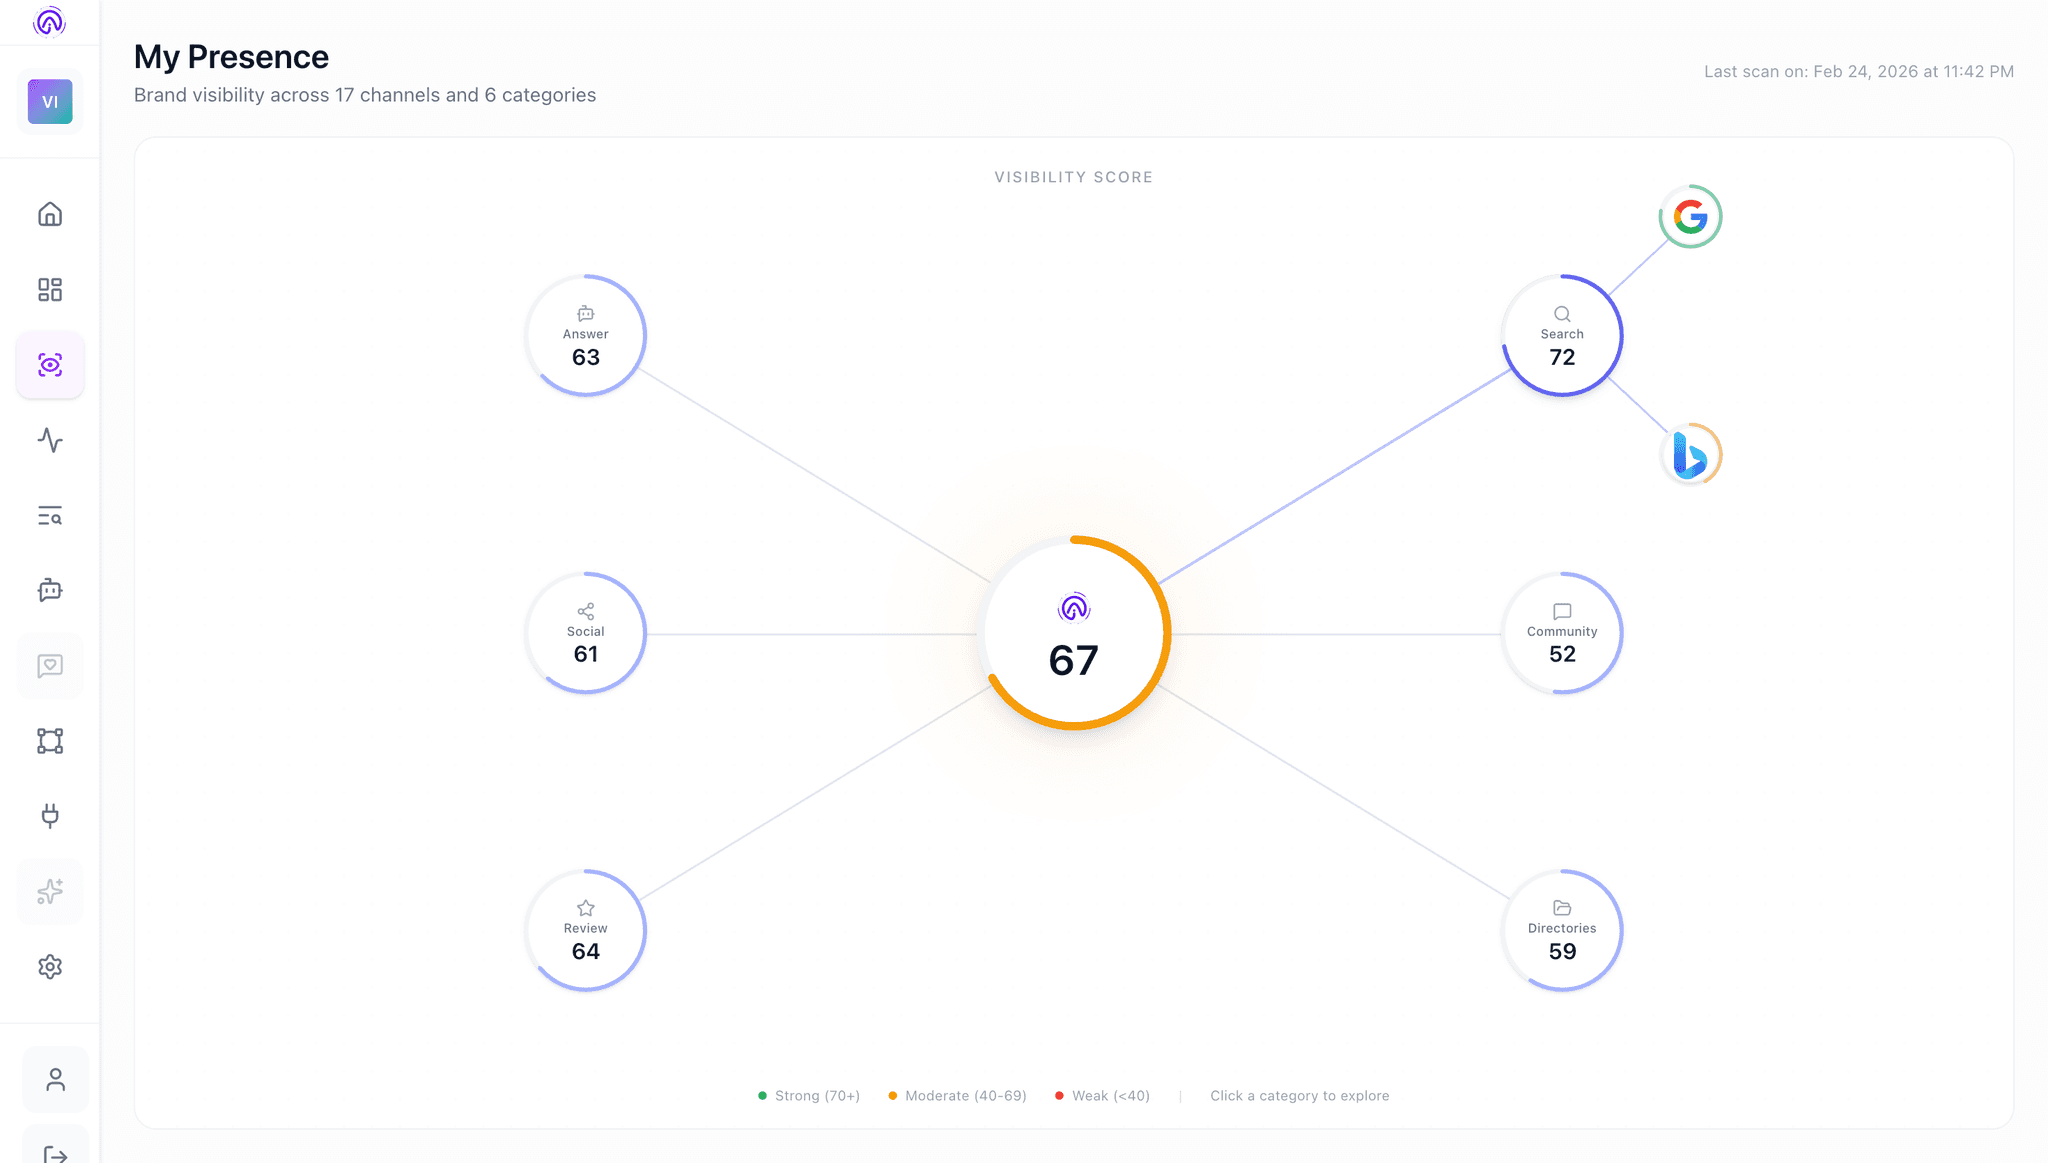The height and width of the screenshot is (1163, 2048).
Task: Click the My Presence heading
Action: tap(231, 57)
